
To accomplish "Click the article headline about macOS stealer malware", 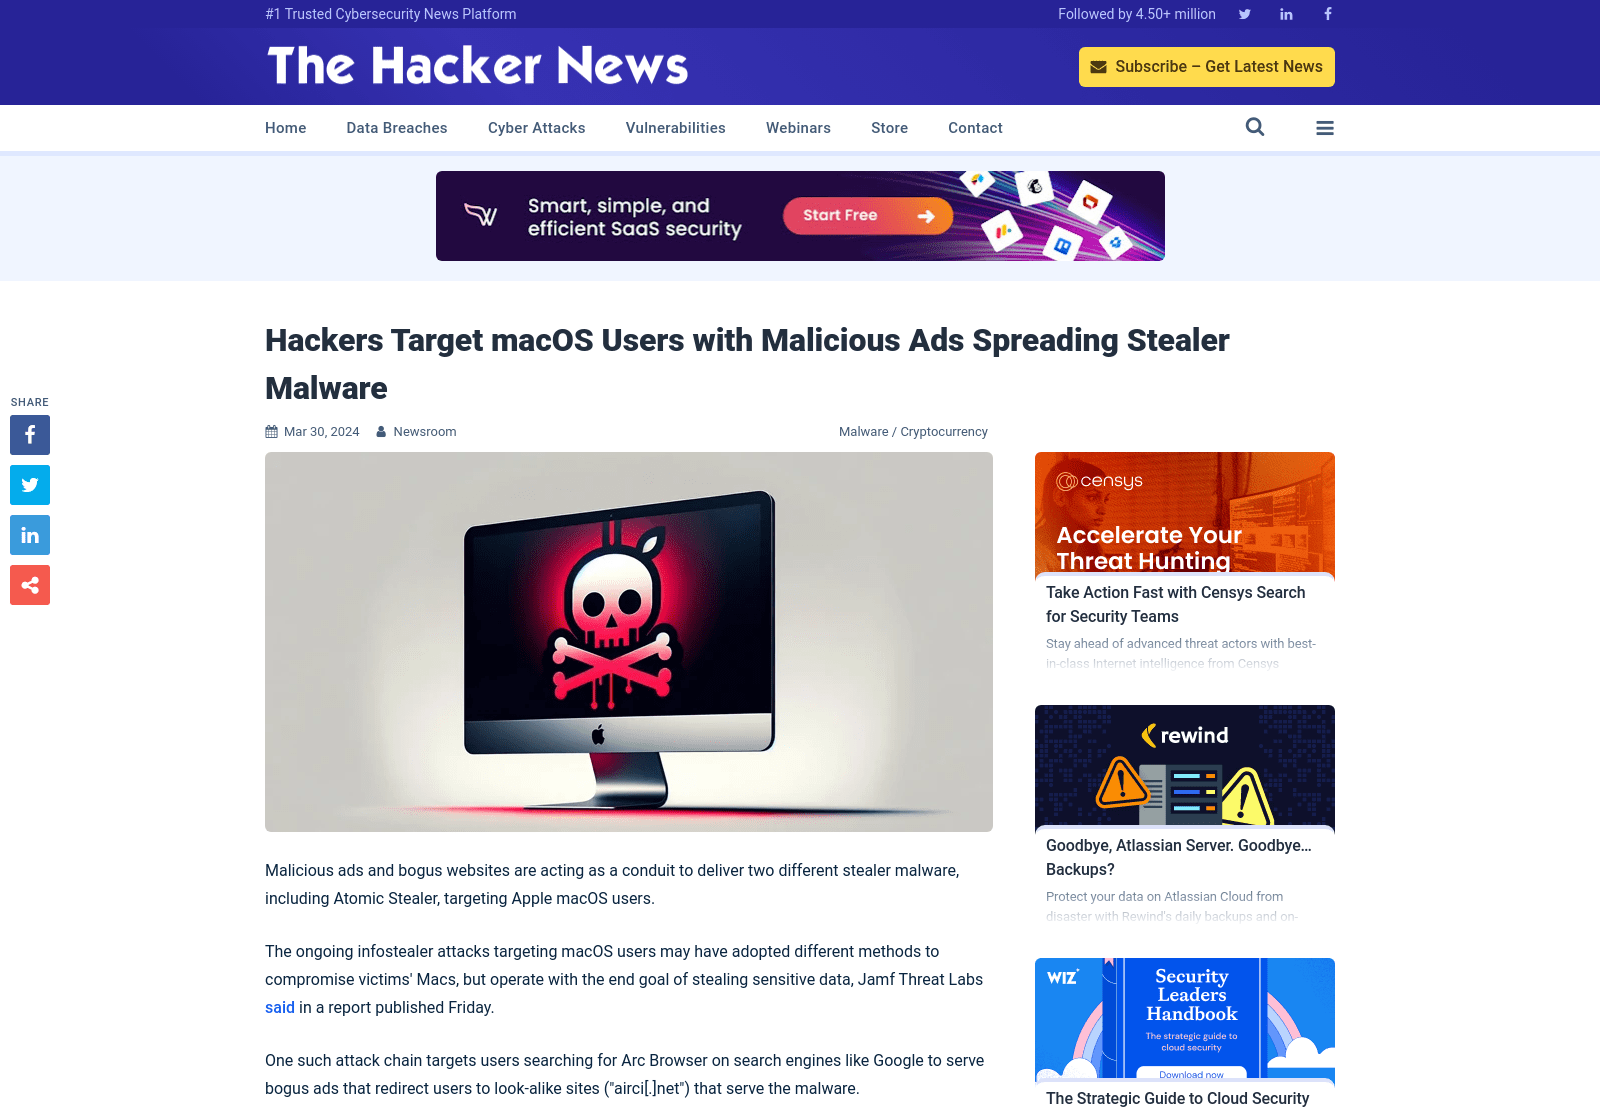I will [x=747, y=364].
